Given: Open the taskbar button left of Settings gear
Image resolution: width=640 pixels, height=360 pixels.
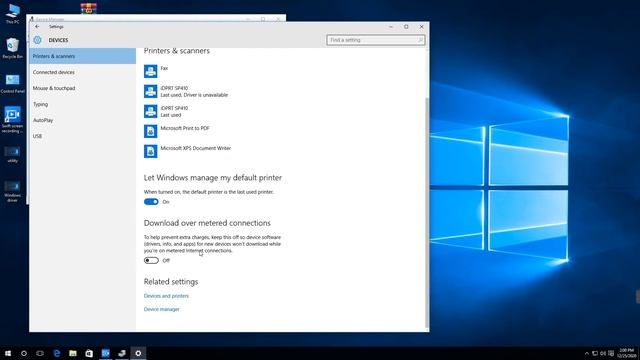Looking at the screenshot, I should tap(122, 353).
